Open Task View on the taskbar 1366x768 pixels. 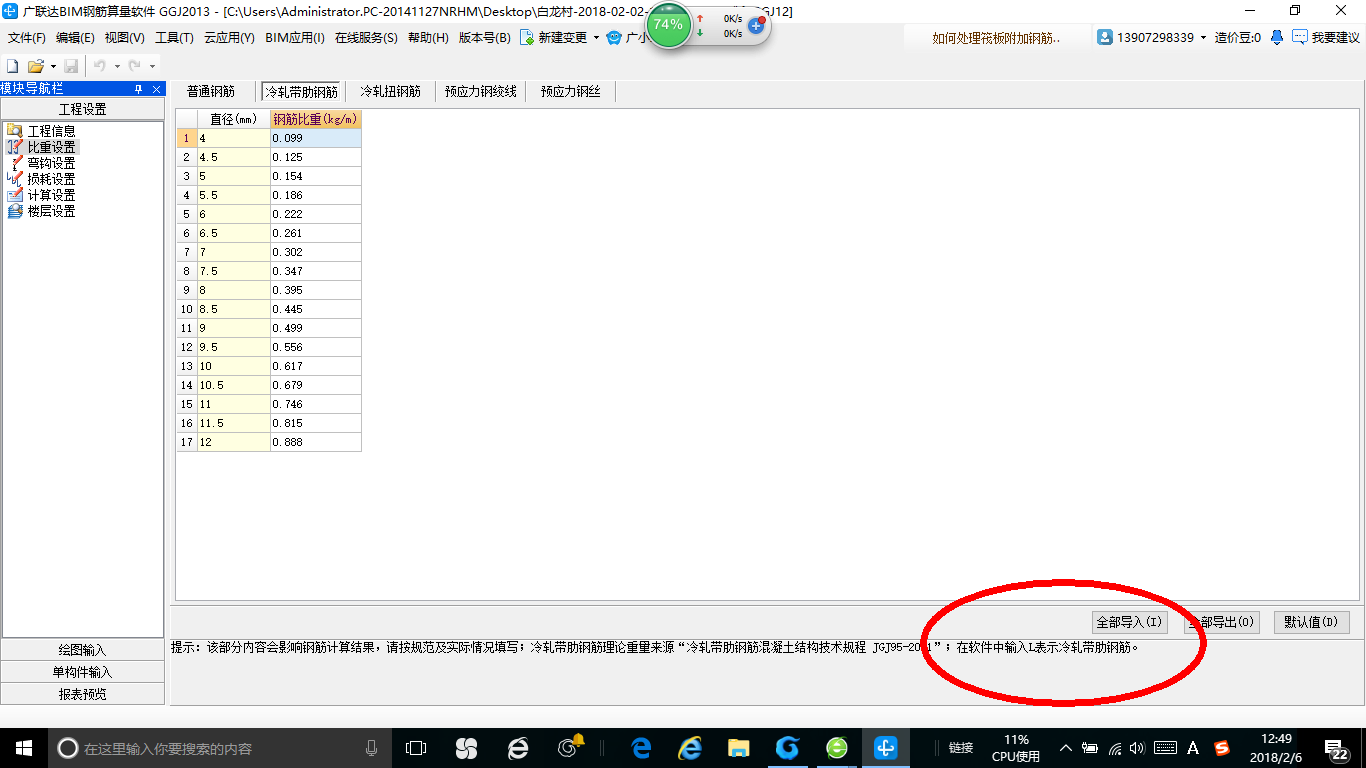coord(416,747)
